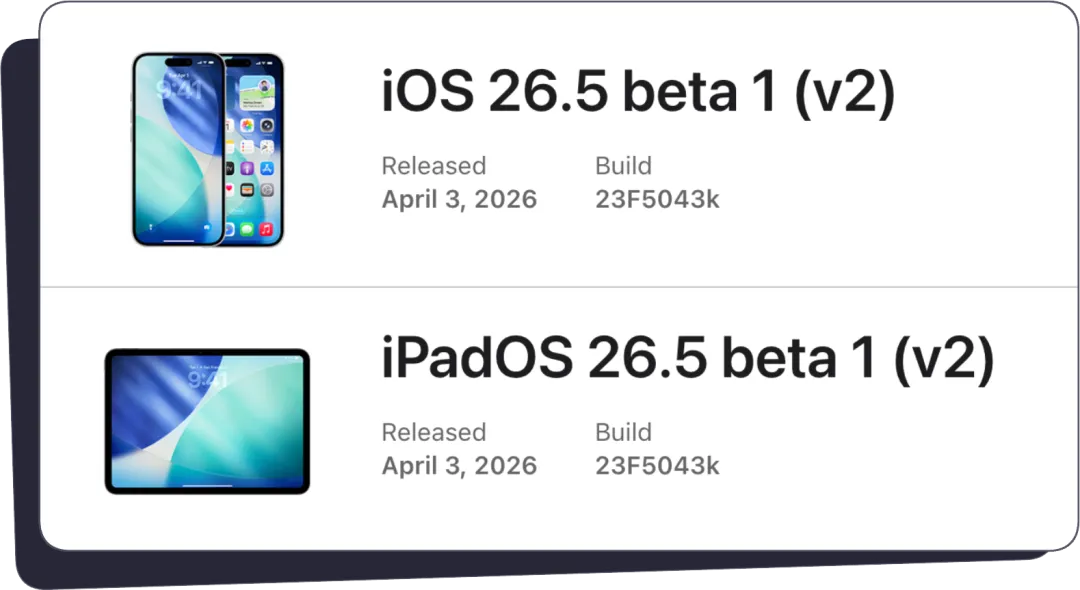This screenshot has height=590, width=1080.
Task: Click the iOS release date April 3, 2026
Action: point(459,199)
